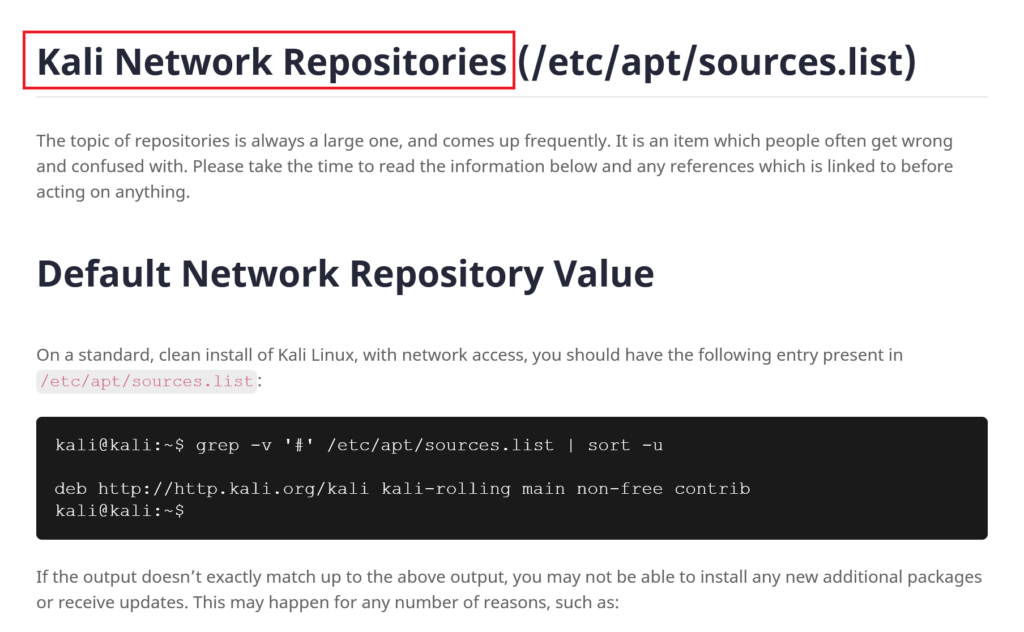Click the pink inline code '/etc/apt/sources.list'
The image size is (1024, 632).
coord(146,381)
